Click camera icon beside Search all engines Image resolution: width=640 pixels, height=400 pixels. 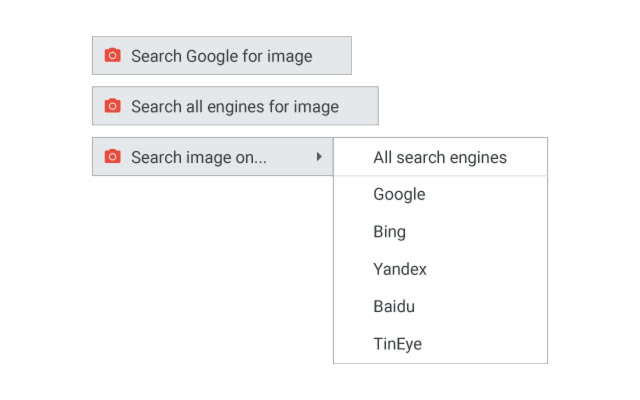(113, 106)
